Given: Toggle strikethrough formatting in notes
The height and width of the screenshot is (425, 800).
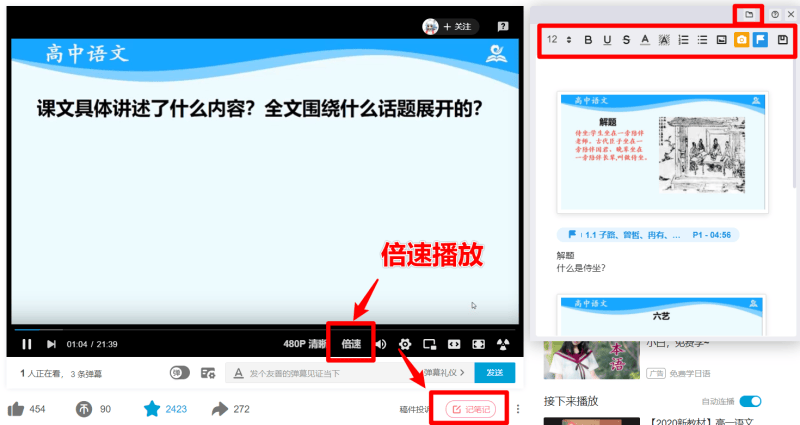Looking at the screenshot, I should click(x=626, y=40).
